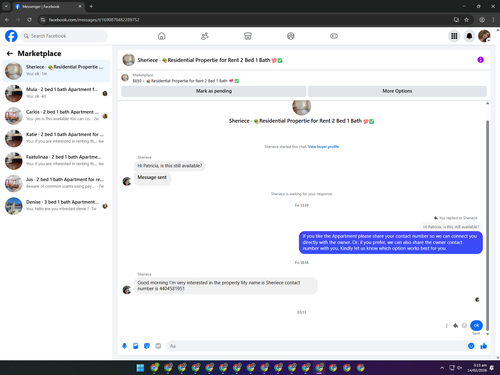Click the voice clip microphone icon
Viewport: 500px width, 375px height.
coord(124,346)
